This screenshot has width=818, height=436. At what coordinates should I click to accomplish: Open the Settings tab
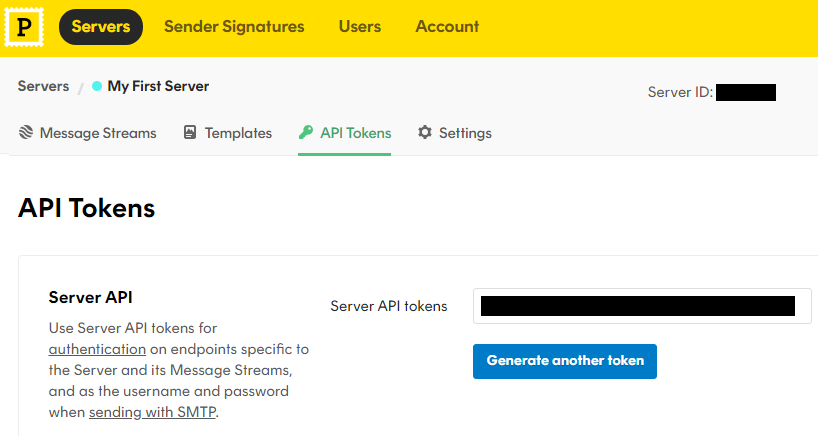455,133
